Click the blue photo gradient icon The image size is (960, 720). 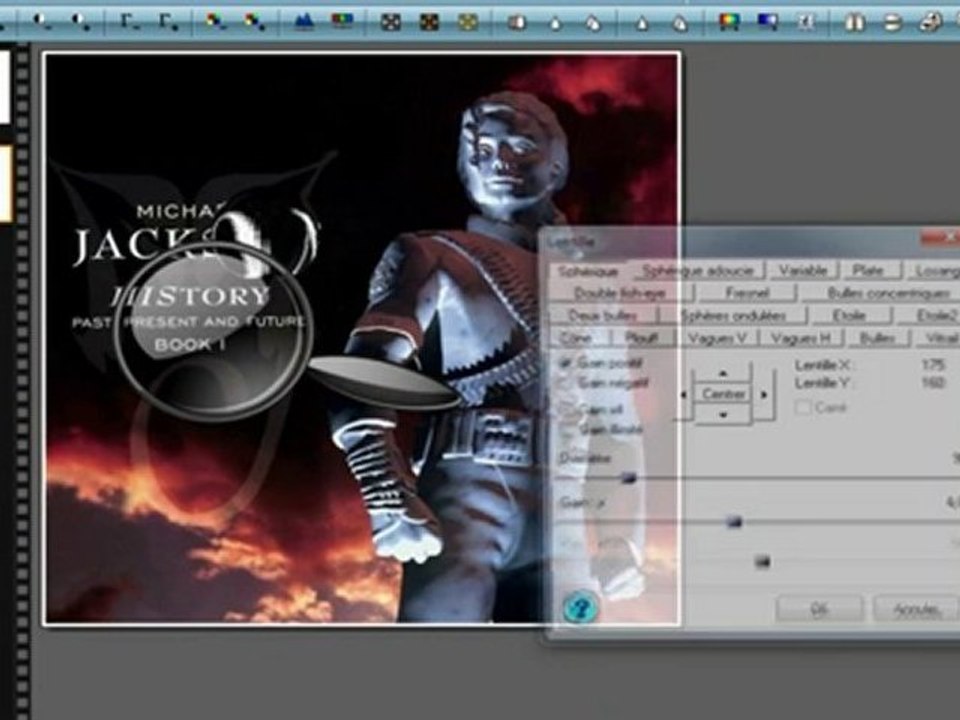click(767, 23)
